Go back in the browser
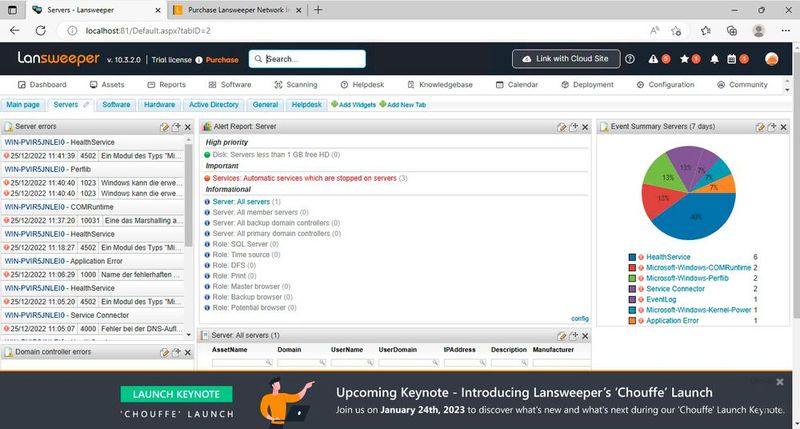800x429 pixels. point(14,31)
